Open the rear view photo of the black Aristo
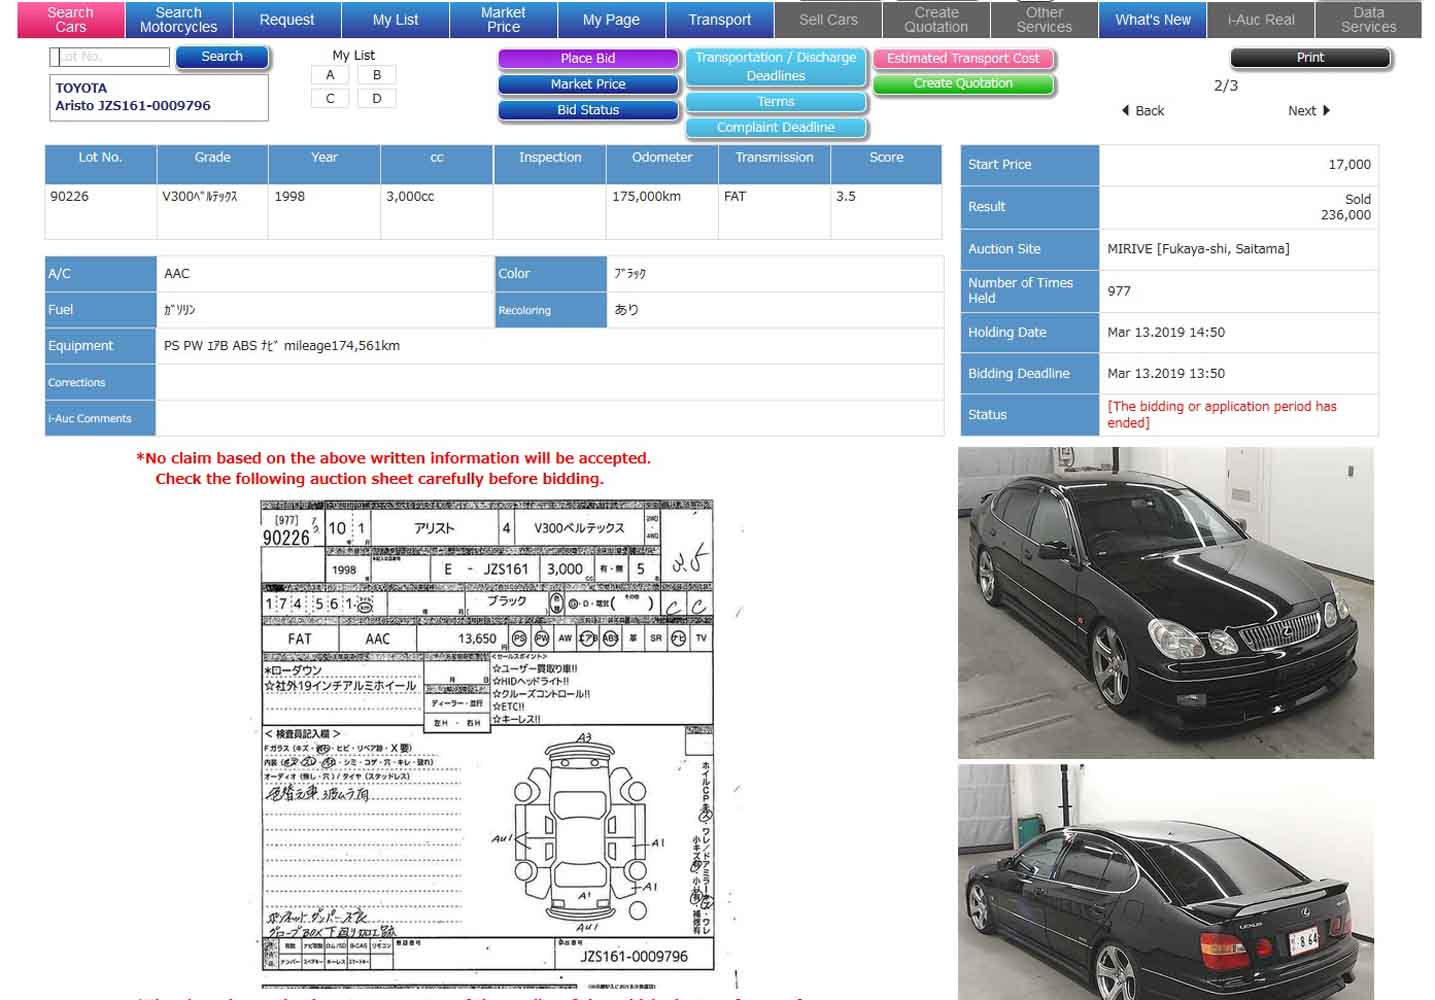The image size is (1435, 1000). click(x=1166, y=882)
